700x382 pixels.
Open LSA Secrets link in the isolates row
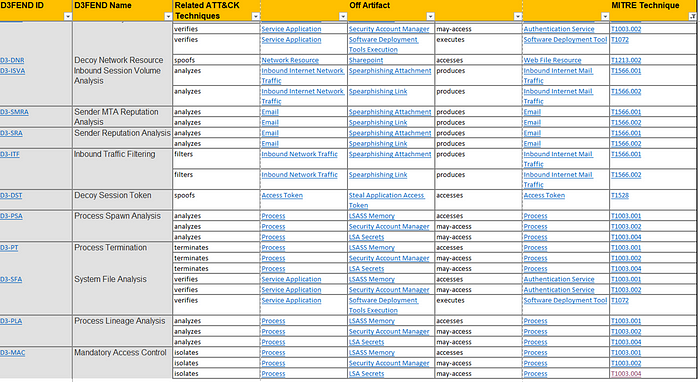[367, 374]
